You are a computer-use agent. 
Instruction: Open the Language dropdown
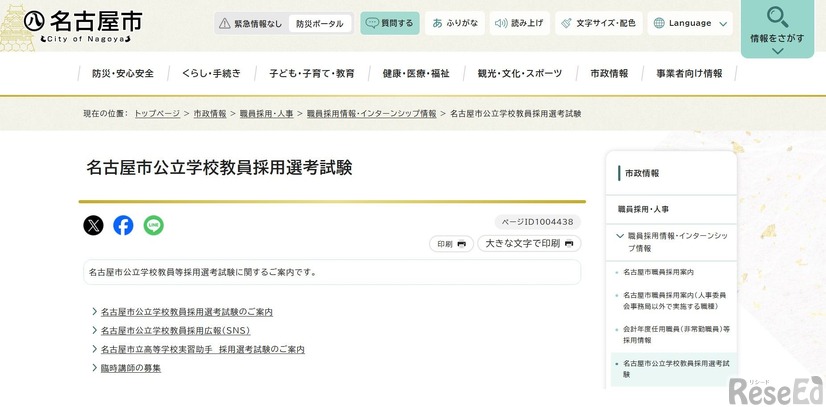pyautogui.click(x=690, y=23)
